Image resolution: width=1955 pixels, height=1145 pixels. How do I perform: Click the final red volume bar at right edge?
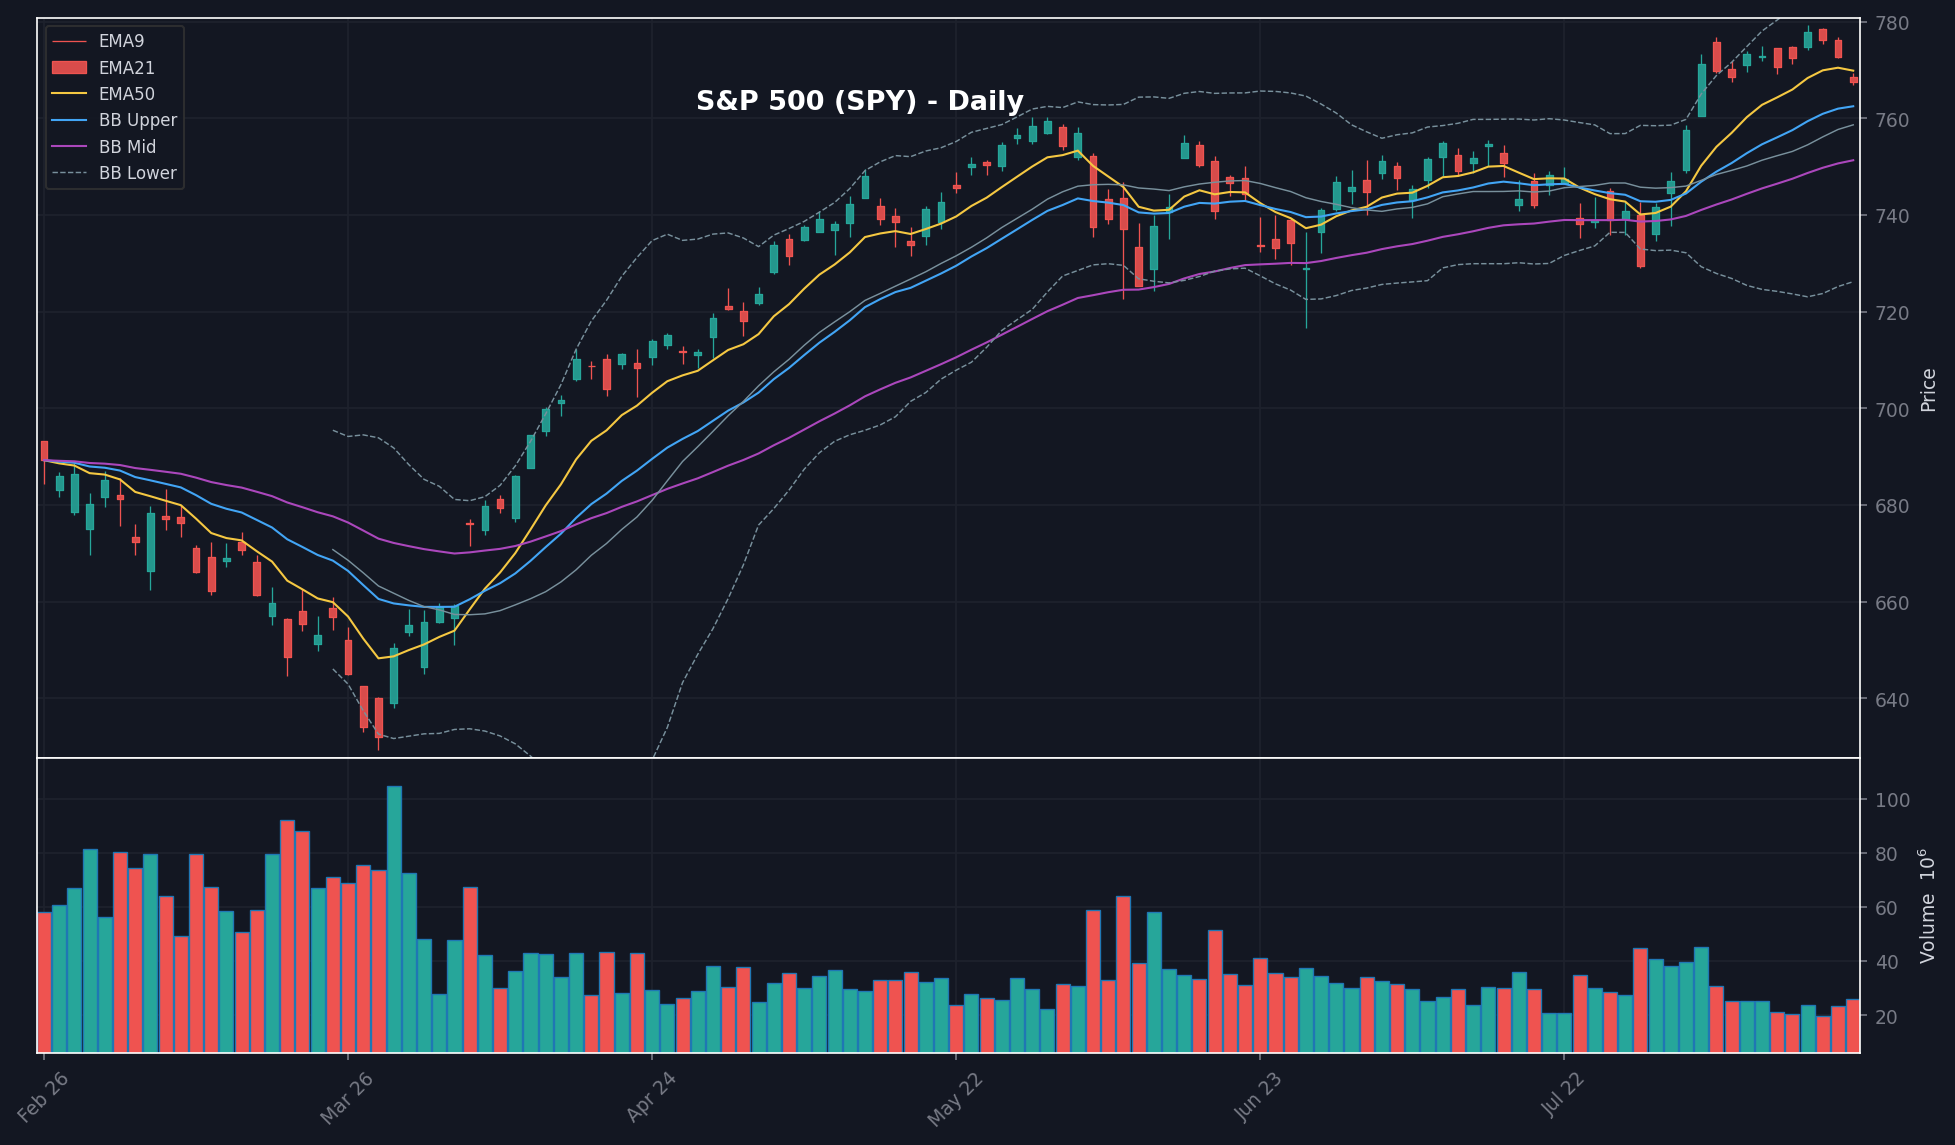pos(1853,1026)
